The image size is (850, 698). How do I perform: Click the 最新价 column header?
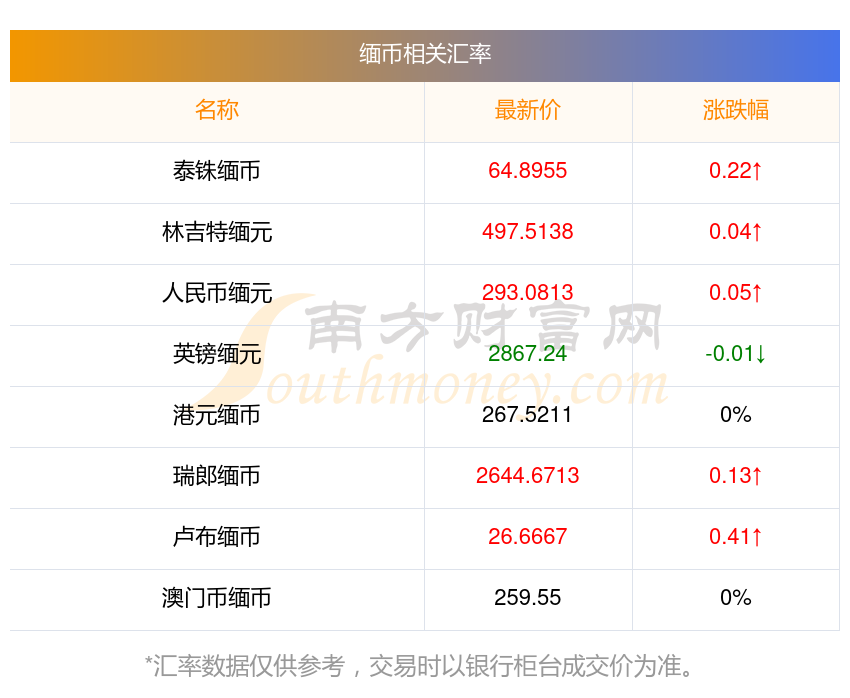coord(527,110)
